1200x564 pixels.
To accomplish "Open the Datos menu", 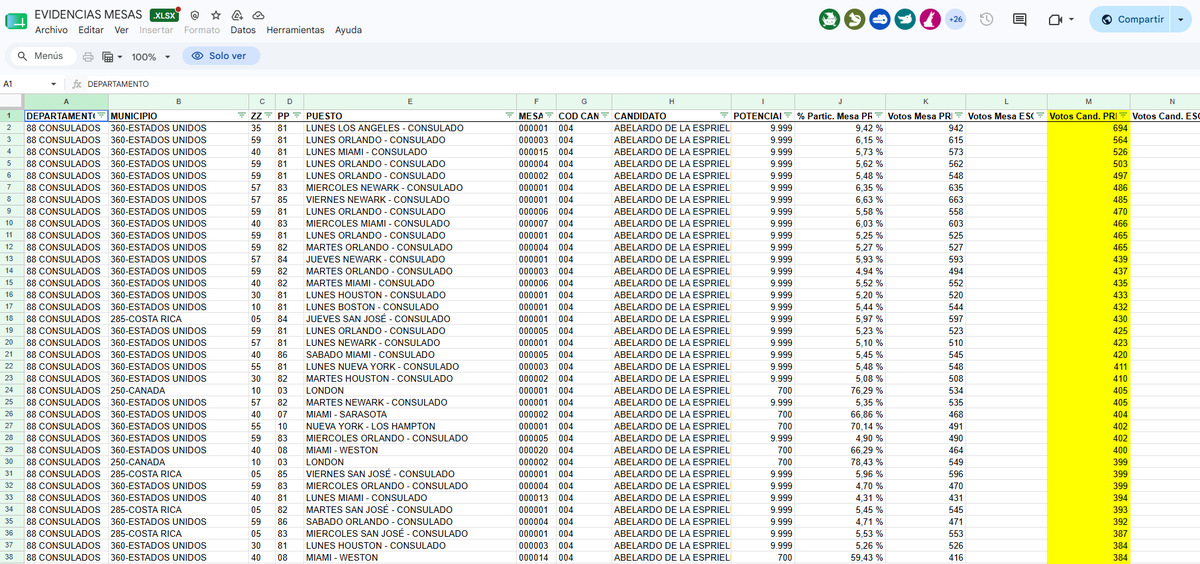I will click(243, 30).
